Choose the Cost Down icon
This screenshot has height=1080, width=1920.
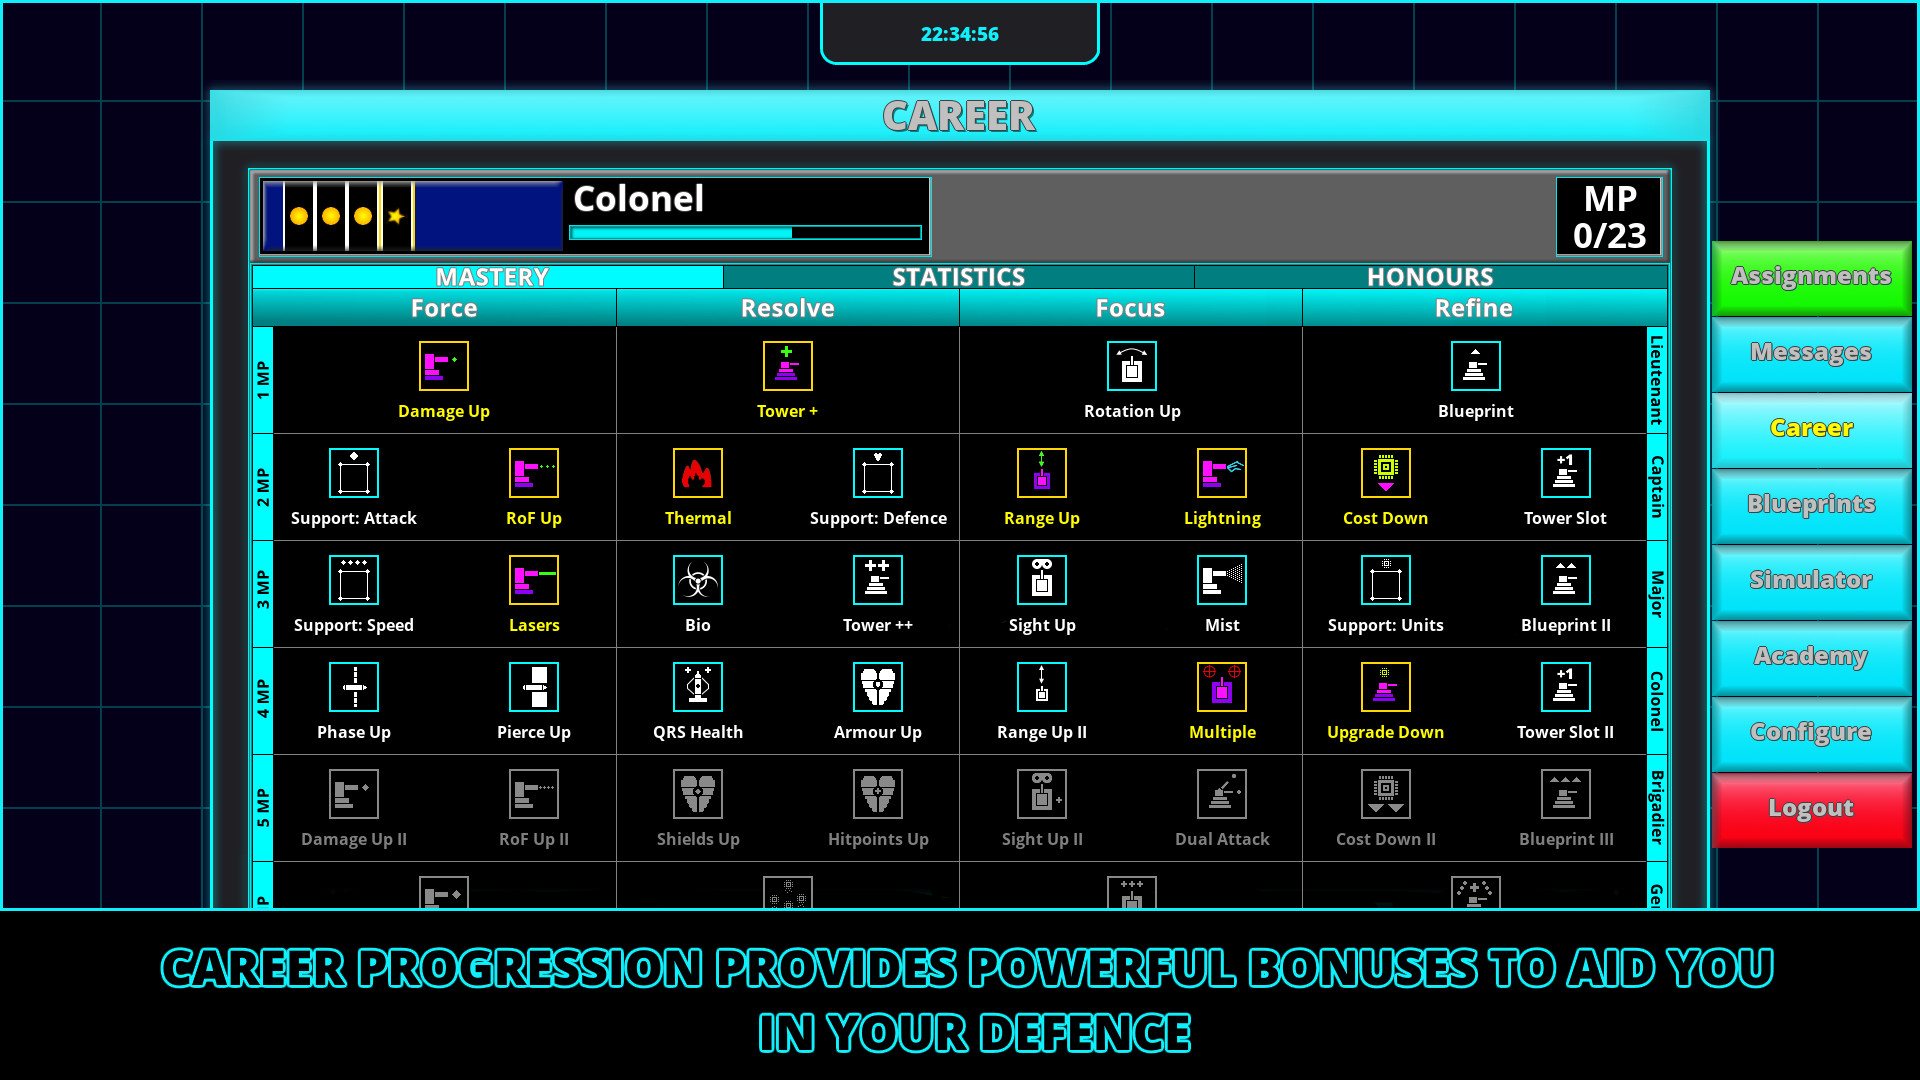point(1385,472)
